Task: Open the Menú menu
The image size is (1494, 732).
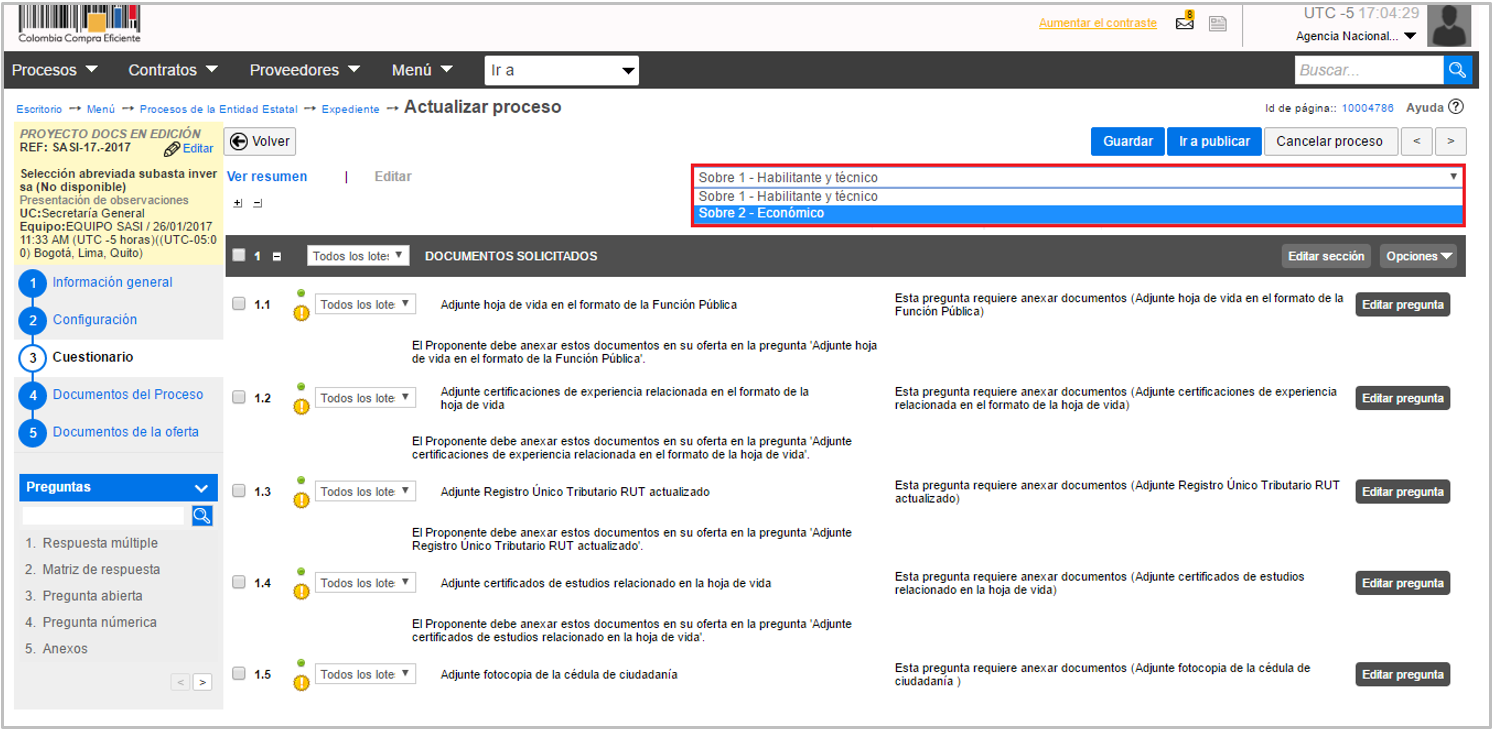Action: (x=422, y=70)
